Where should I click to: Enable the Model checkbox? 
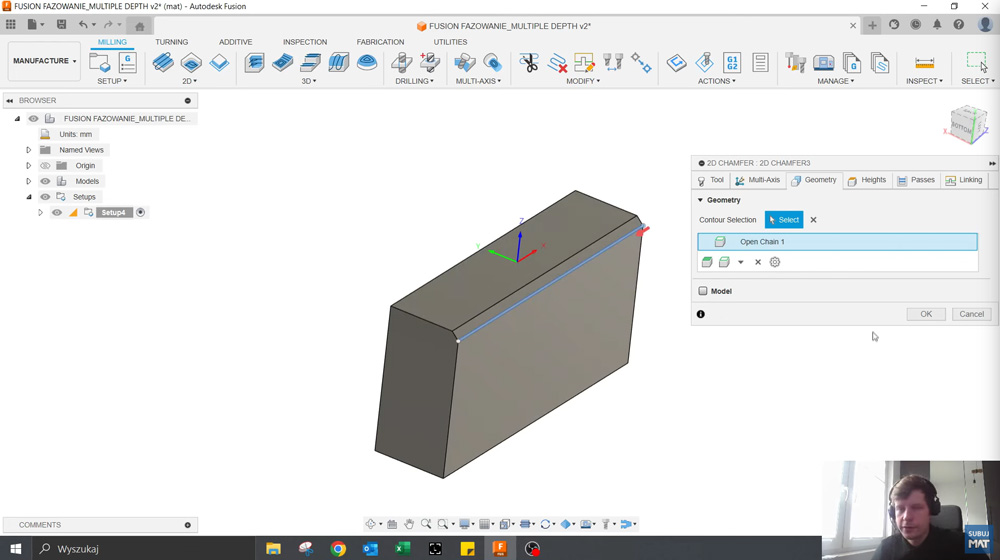[703, 291]
